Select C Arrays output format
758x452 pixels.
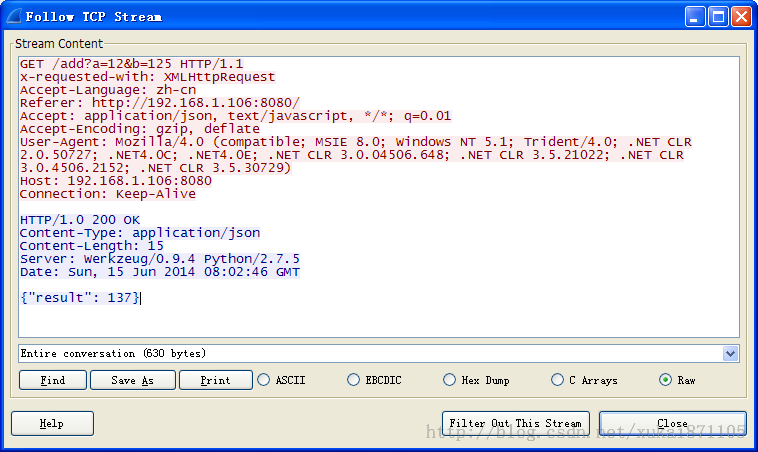pos(558,380)
